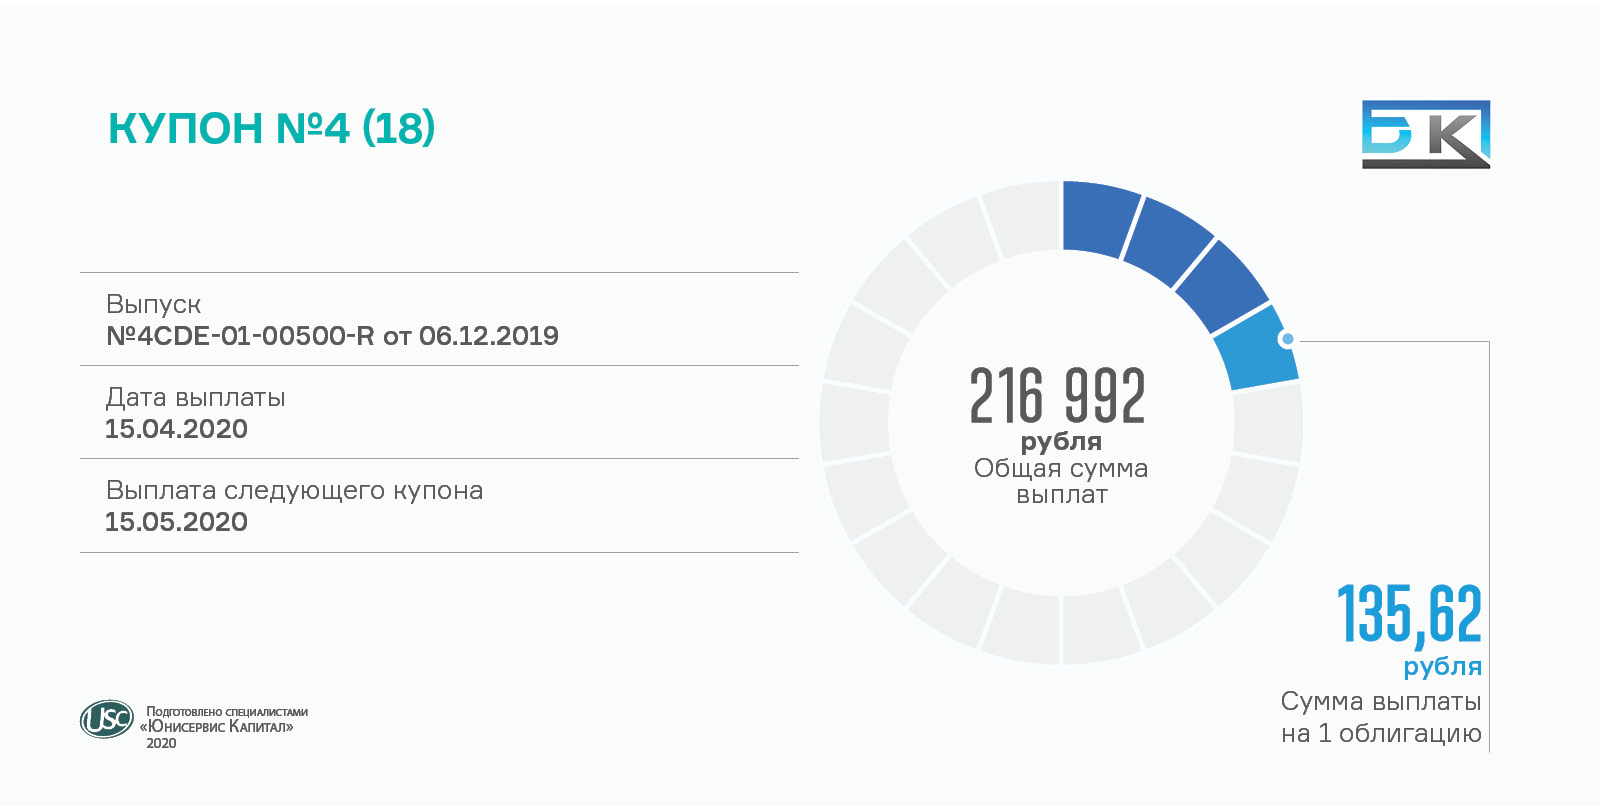Click the light blue donut chart segment
This screenshot has height=807, width=1600.
tap(1258, 350)
